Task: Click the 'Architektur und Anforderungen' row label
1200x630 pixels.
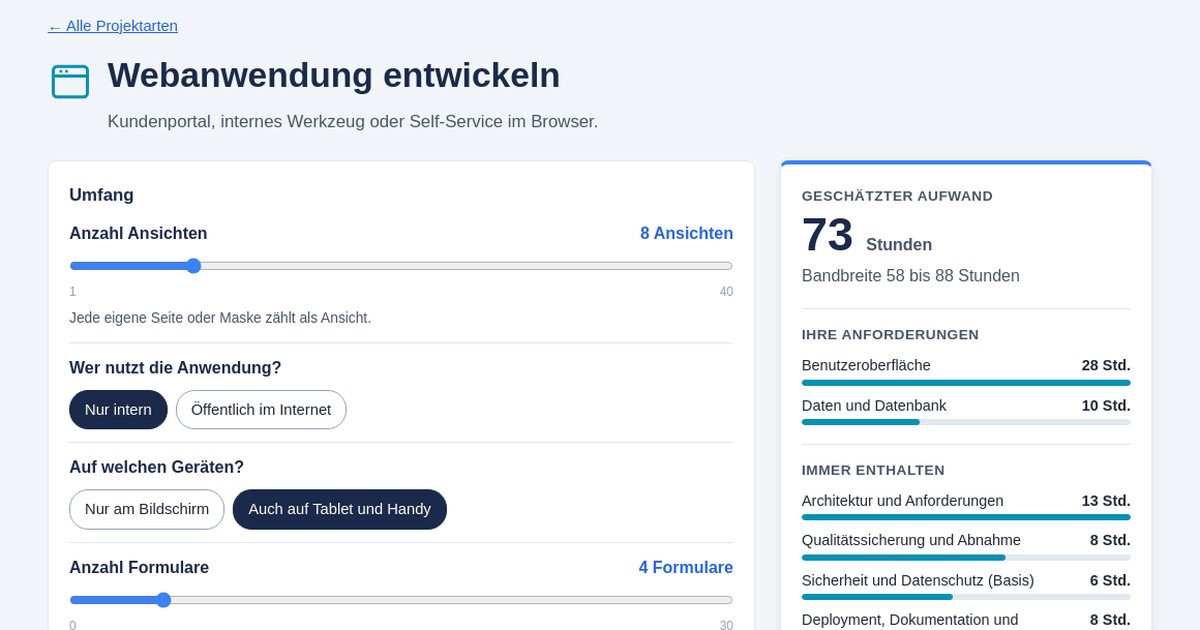Action: (903, 501)
